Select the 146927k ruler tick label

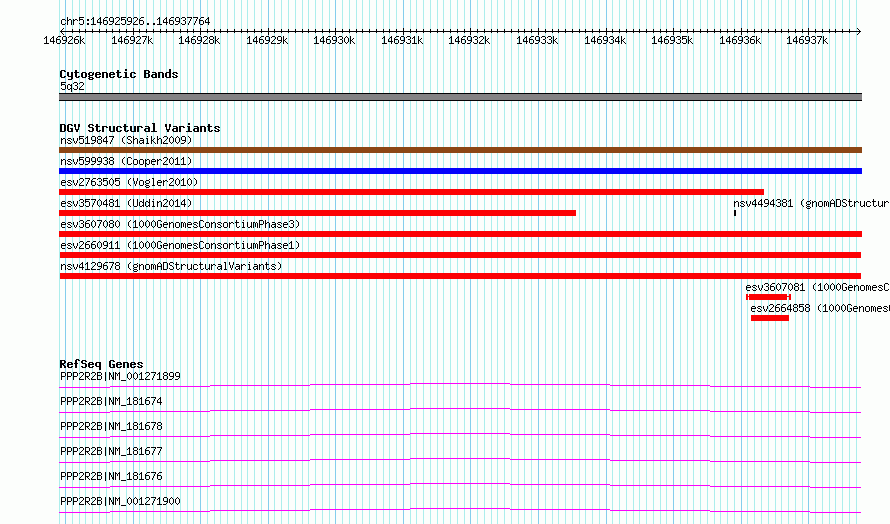(x=132, y=40)
